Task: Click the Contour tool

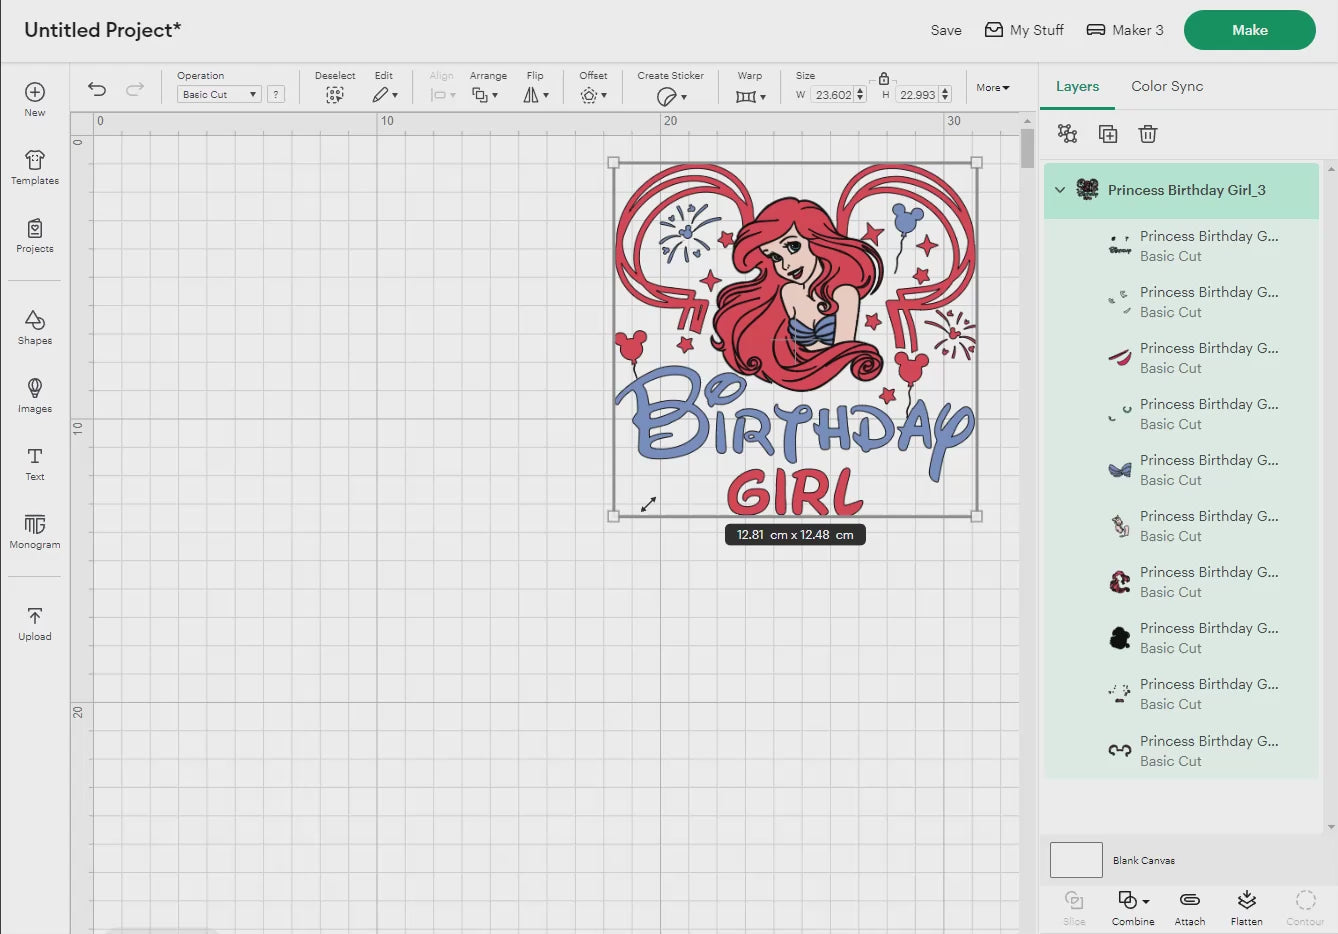Action: pos(1305,908)
